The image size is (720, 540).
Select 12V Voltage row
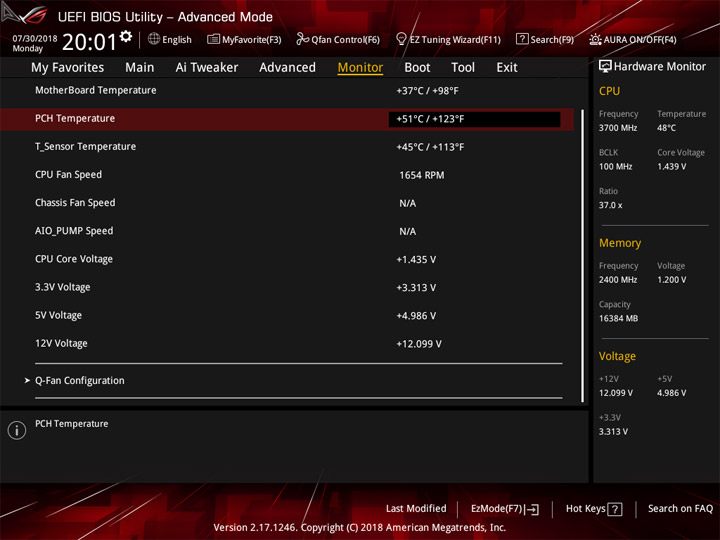pyautogui.click(x=287, y=343)
